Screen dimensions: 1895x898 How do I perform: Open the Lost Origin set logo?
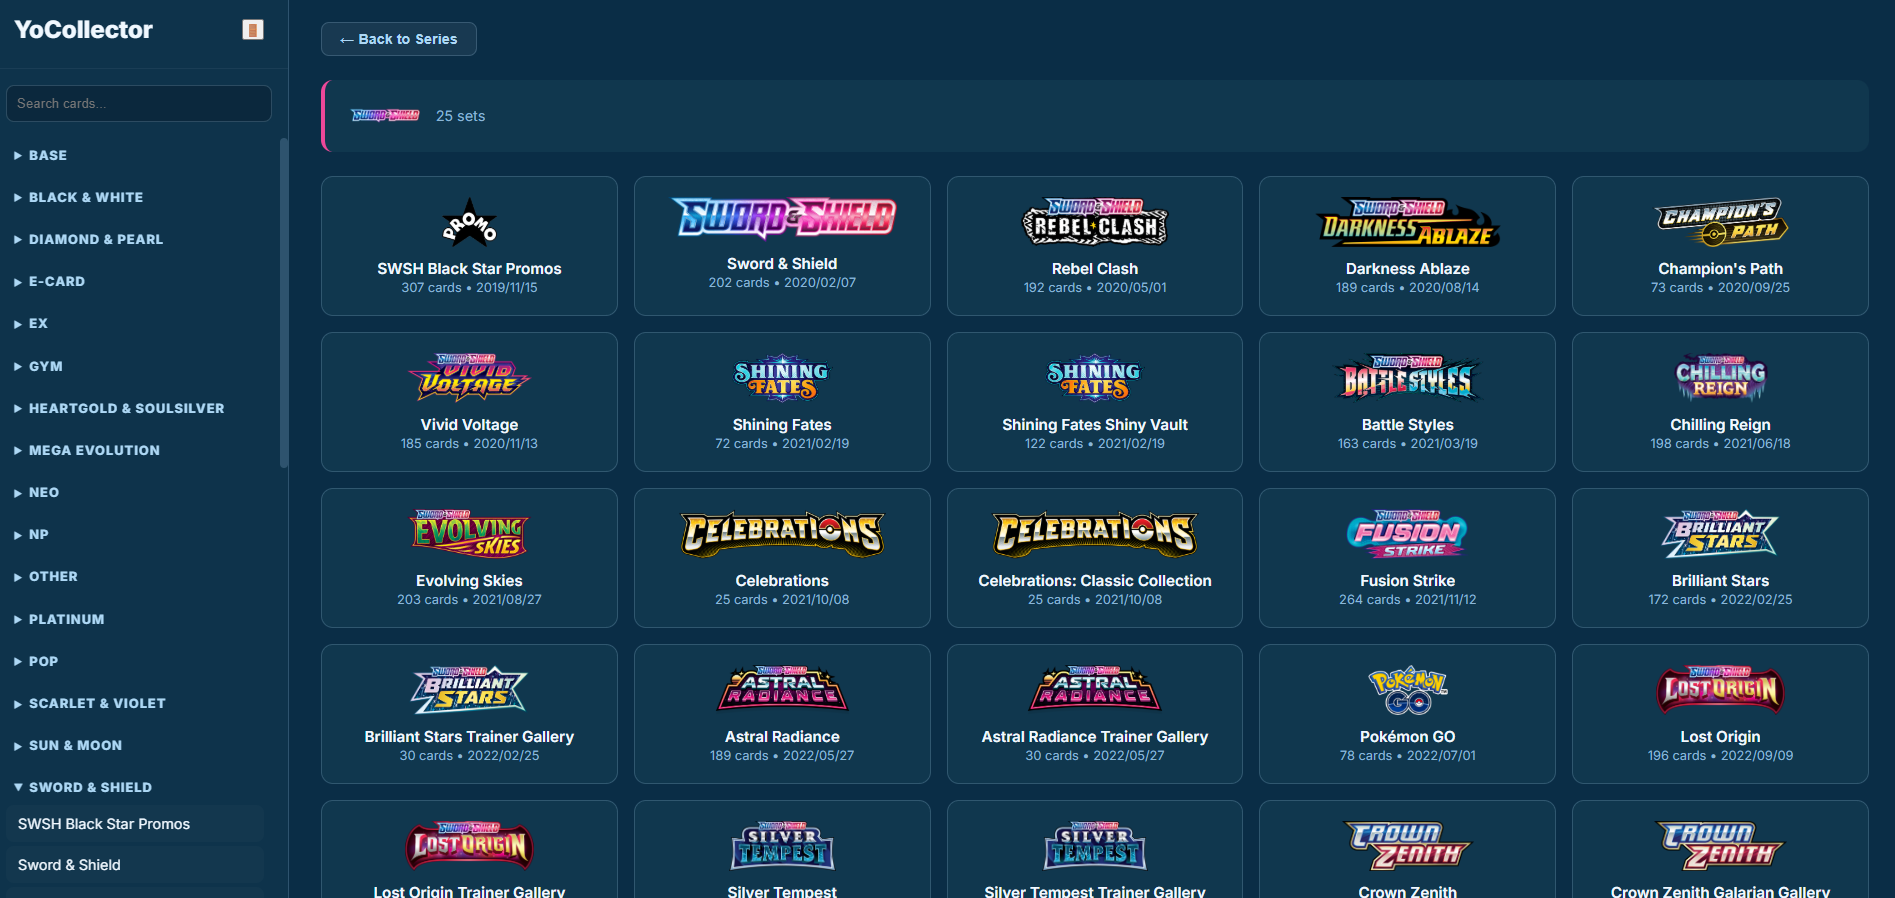[1720, 691]
